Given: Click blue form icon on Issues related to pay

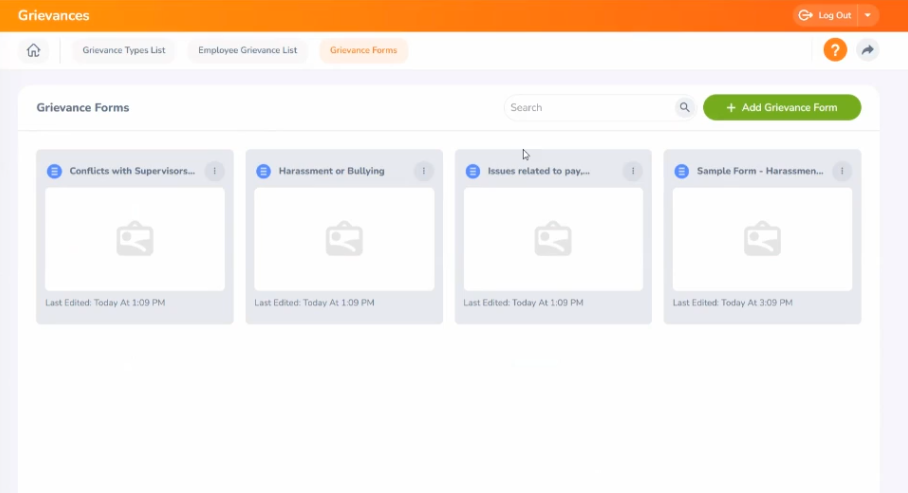Looking at the screenshot, I should click(473, 171).
